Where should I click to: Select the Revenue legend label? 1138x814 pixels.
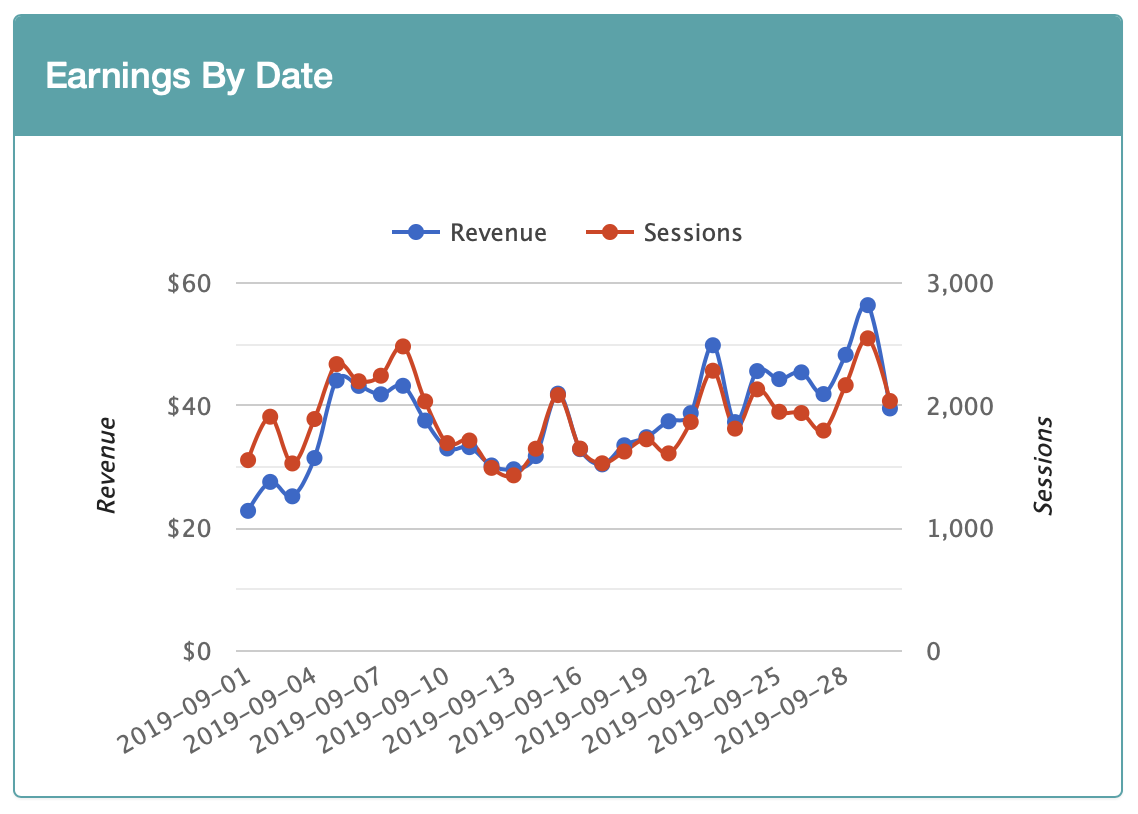point(498,233)
